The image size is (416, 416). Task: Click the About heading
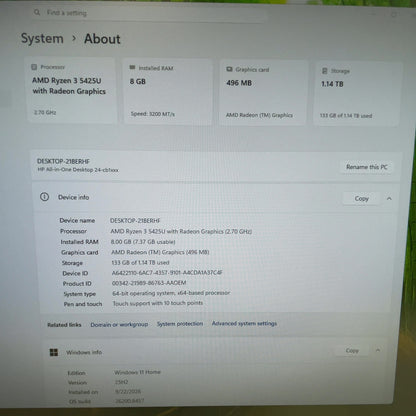coord(102,39)
